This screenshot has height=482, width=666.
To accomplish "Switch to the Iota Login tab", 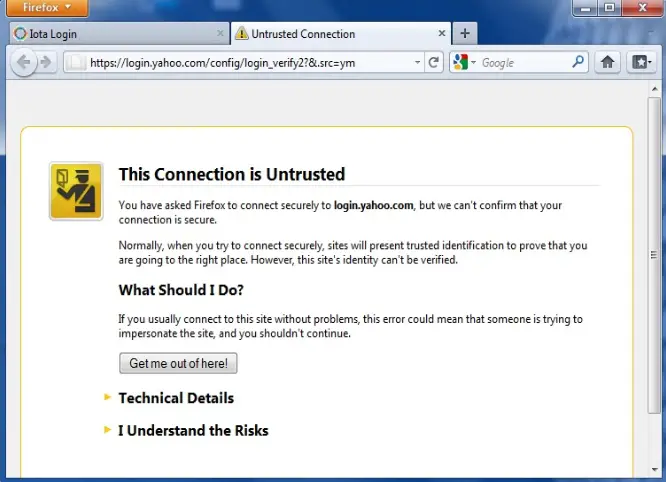I will click(119, 34).
